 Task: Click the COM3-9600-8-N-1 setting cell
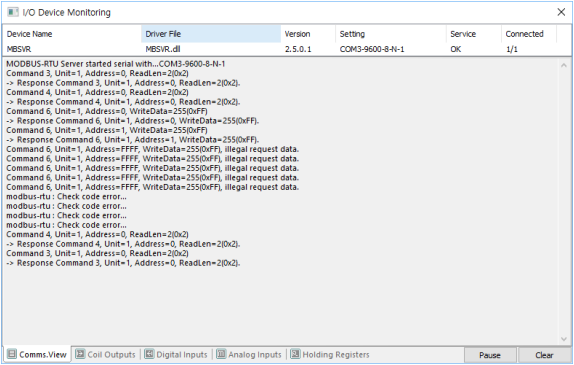click(372, 49)
